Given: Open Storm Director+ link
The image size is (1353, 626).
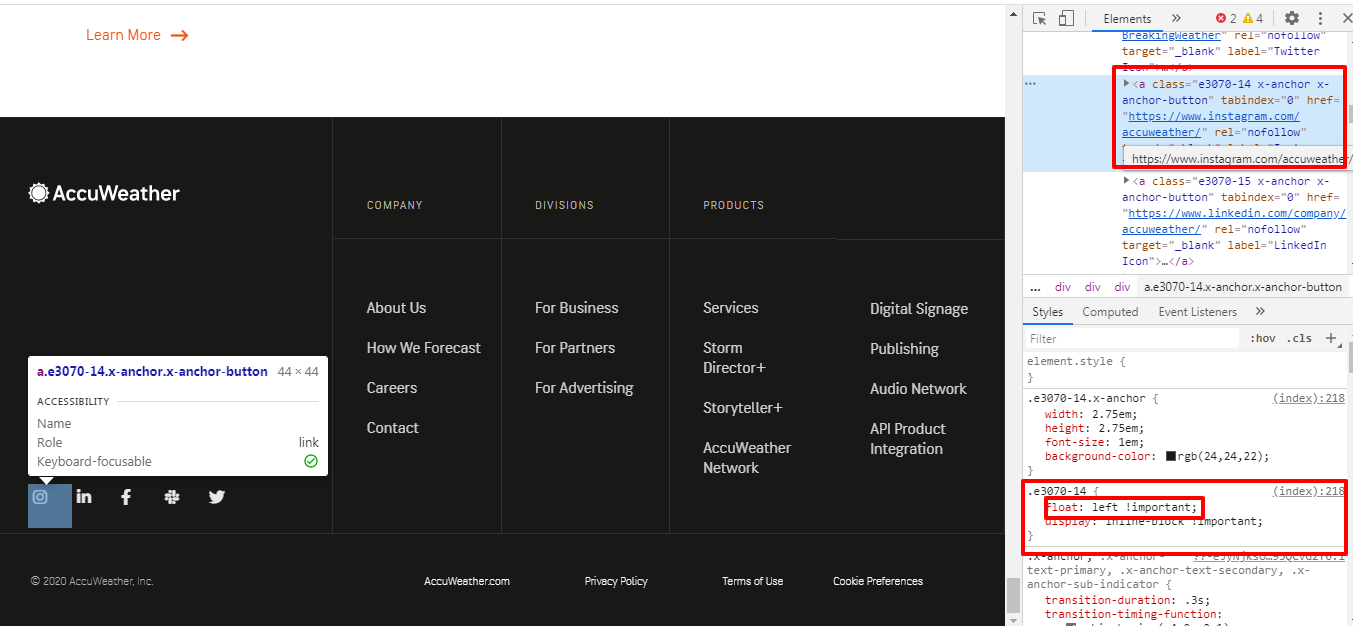Looking at the screenshot, I should tap(734, 358).
